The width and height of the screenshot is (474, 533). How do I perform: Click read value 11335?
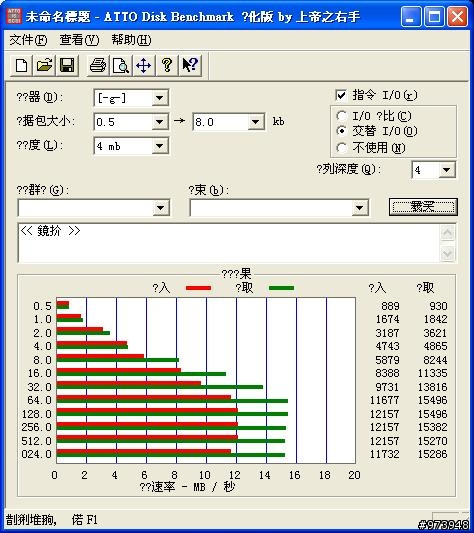[x=433, y=373]
